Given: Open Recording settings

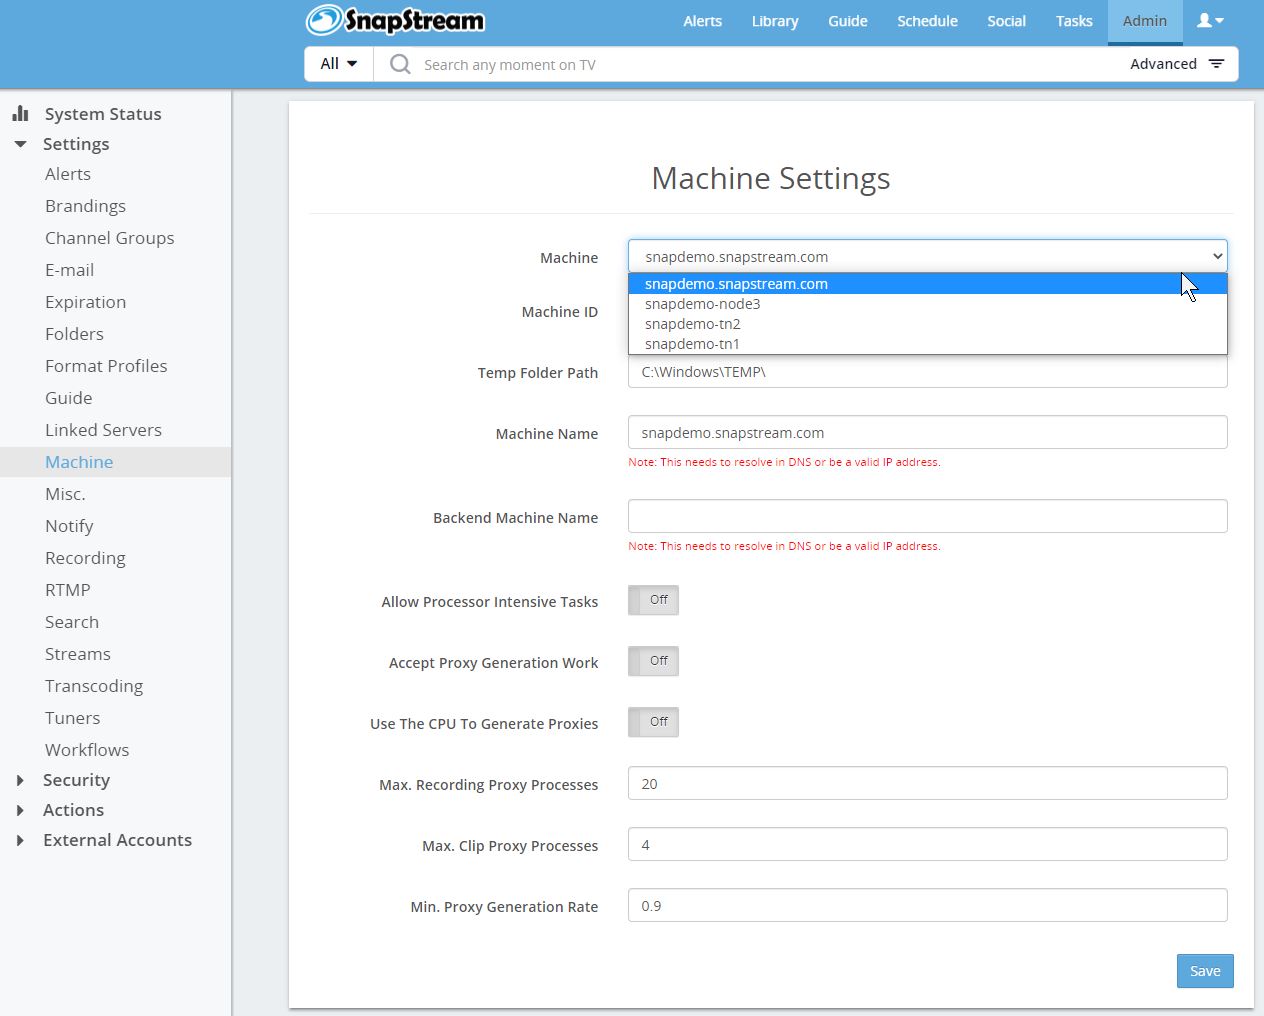Looking at the screenshot, I should tap(85, 558).
